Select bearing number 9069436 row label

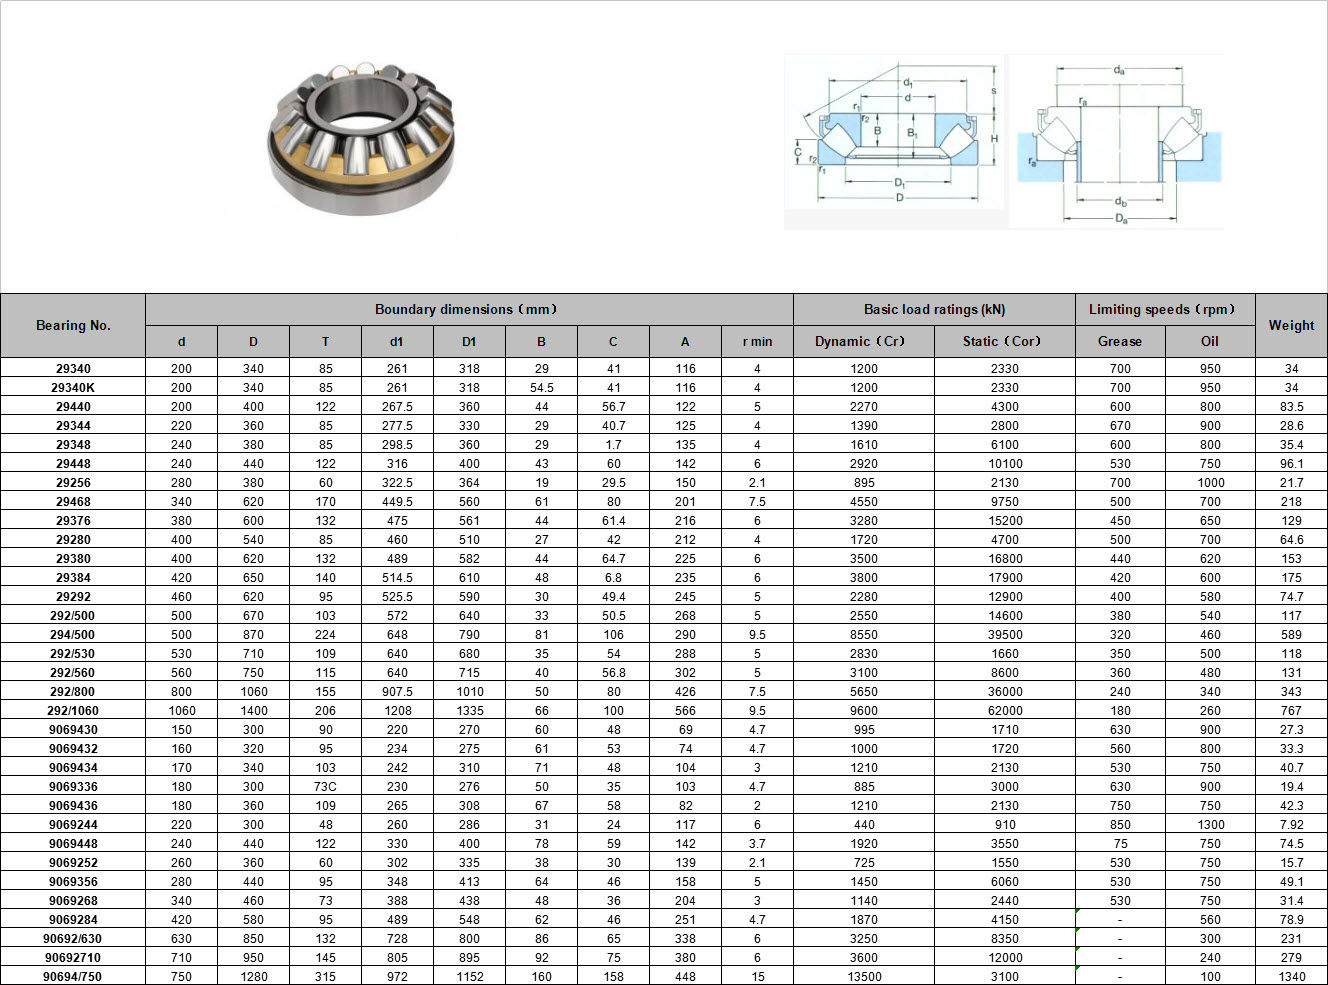[73, 806]
